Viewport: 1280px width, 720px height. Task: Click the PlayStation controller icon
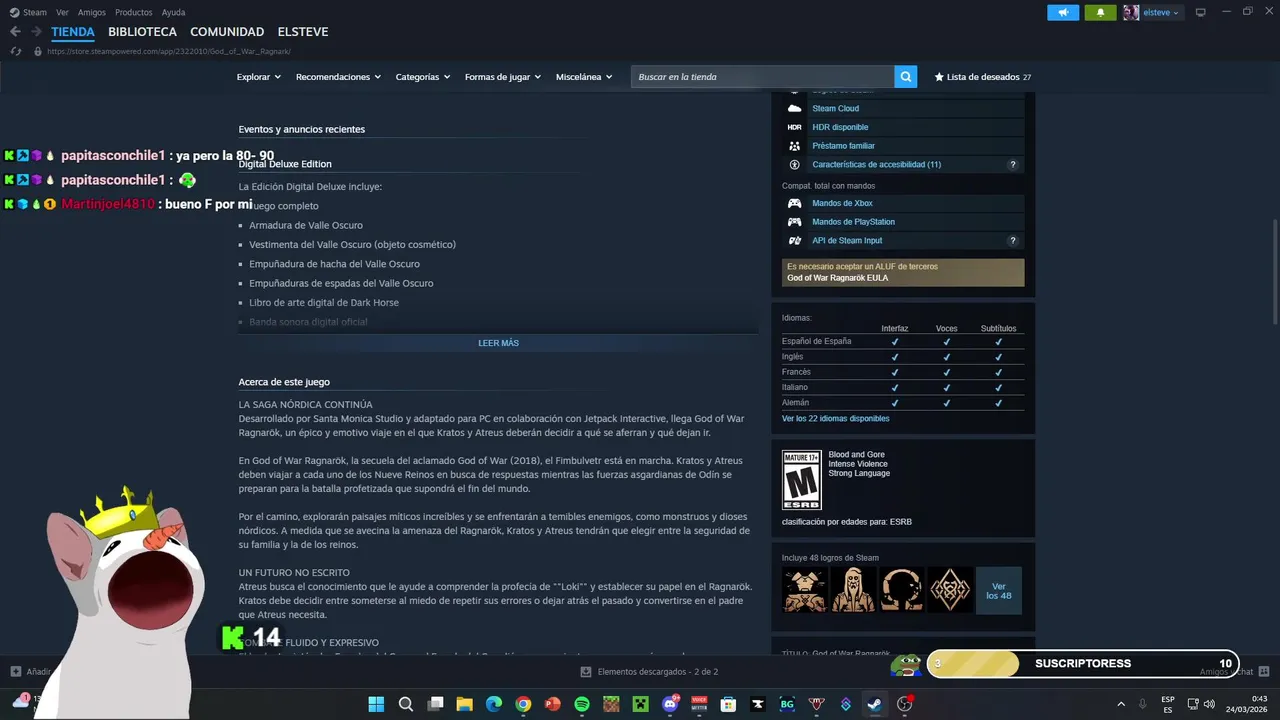point(794,222)
